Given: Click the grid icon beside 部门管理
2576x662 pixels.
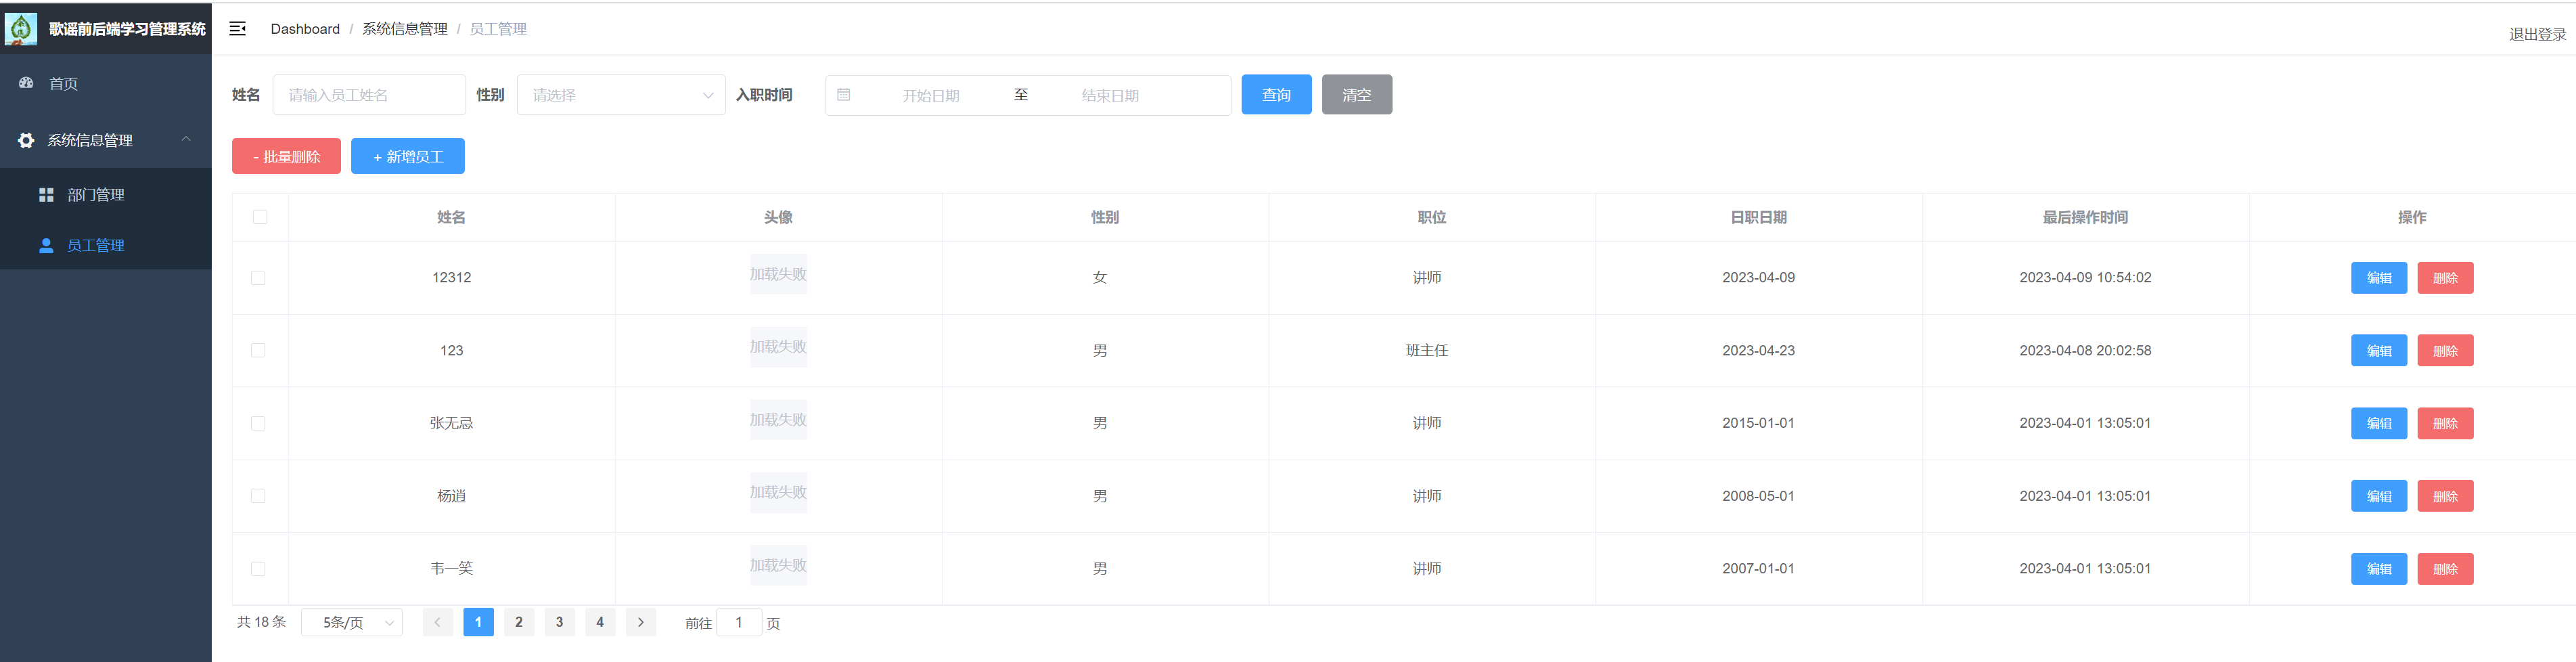Looking at the screenshot, I should 46,195.
